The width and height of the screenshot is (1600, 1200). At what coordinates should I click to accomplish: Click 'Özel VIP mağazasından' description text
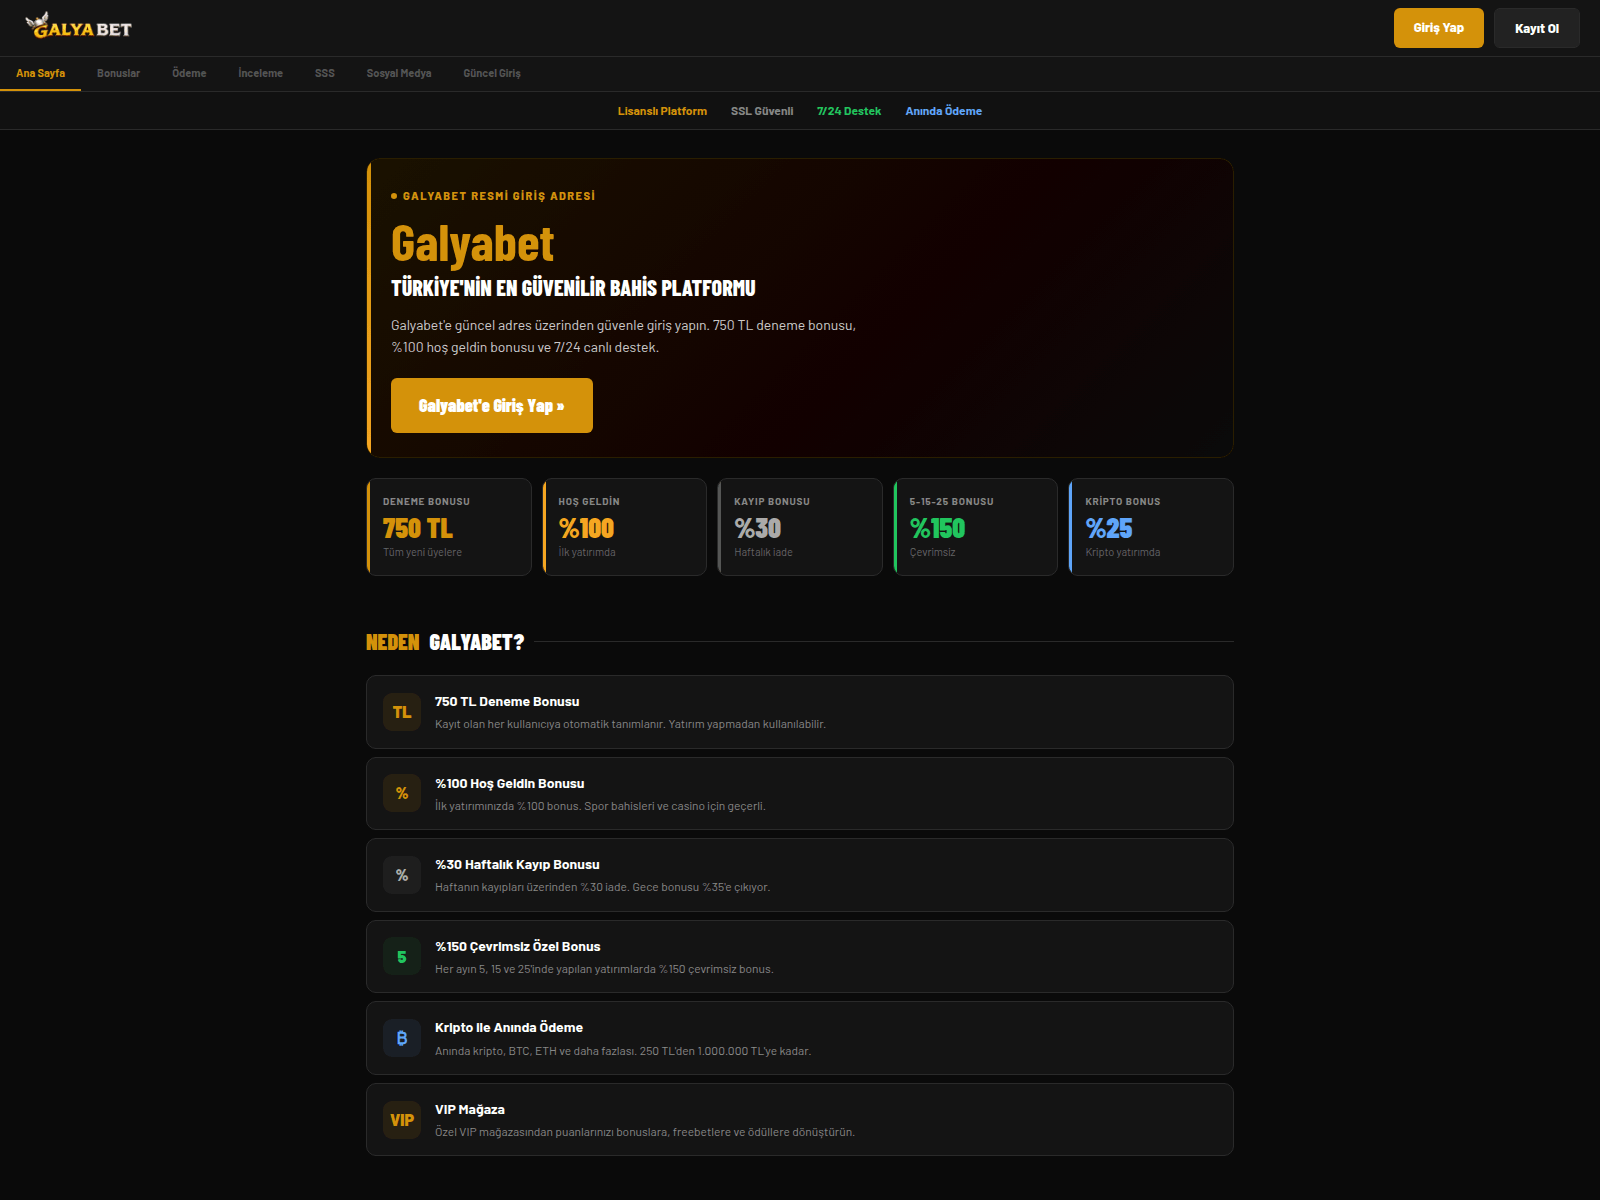click(645, 1132)
